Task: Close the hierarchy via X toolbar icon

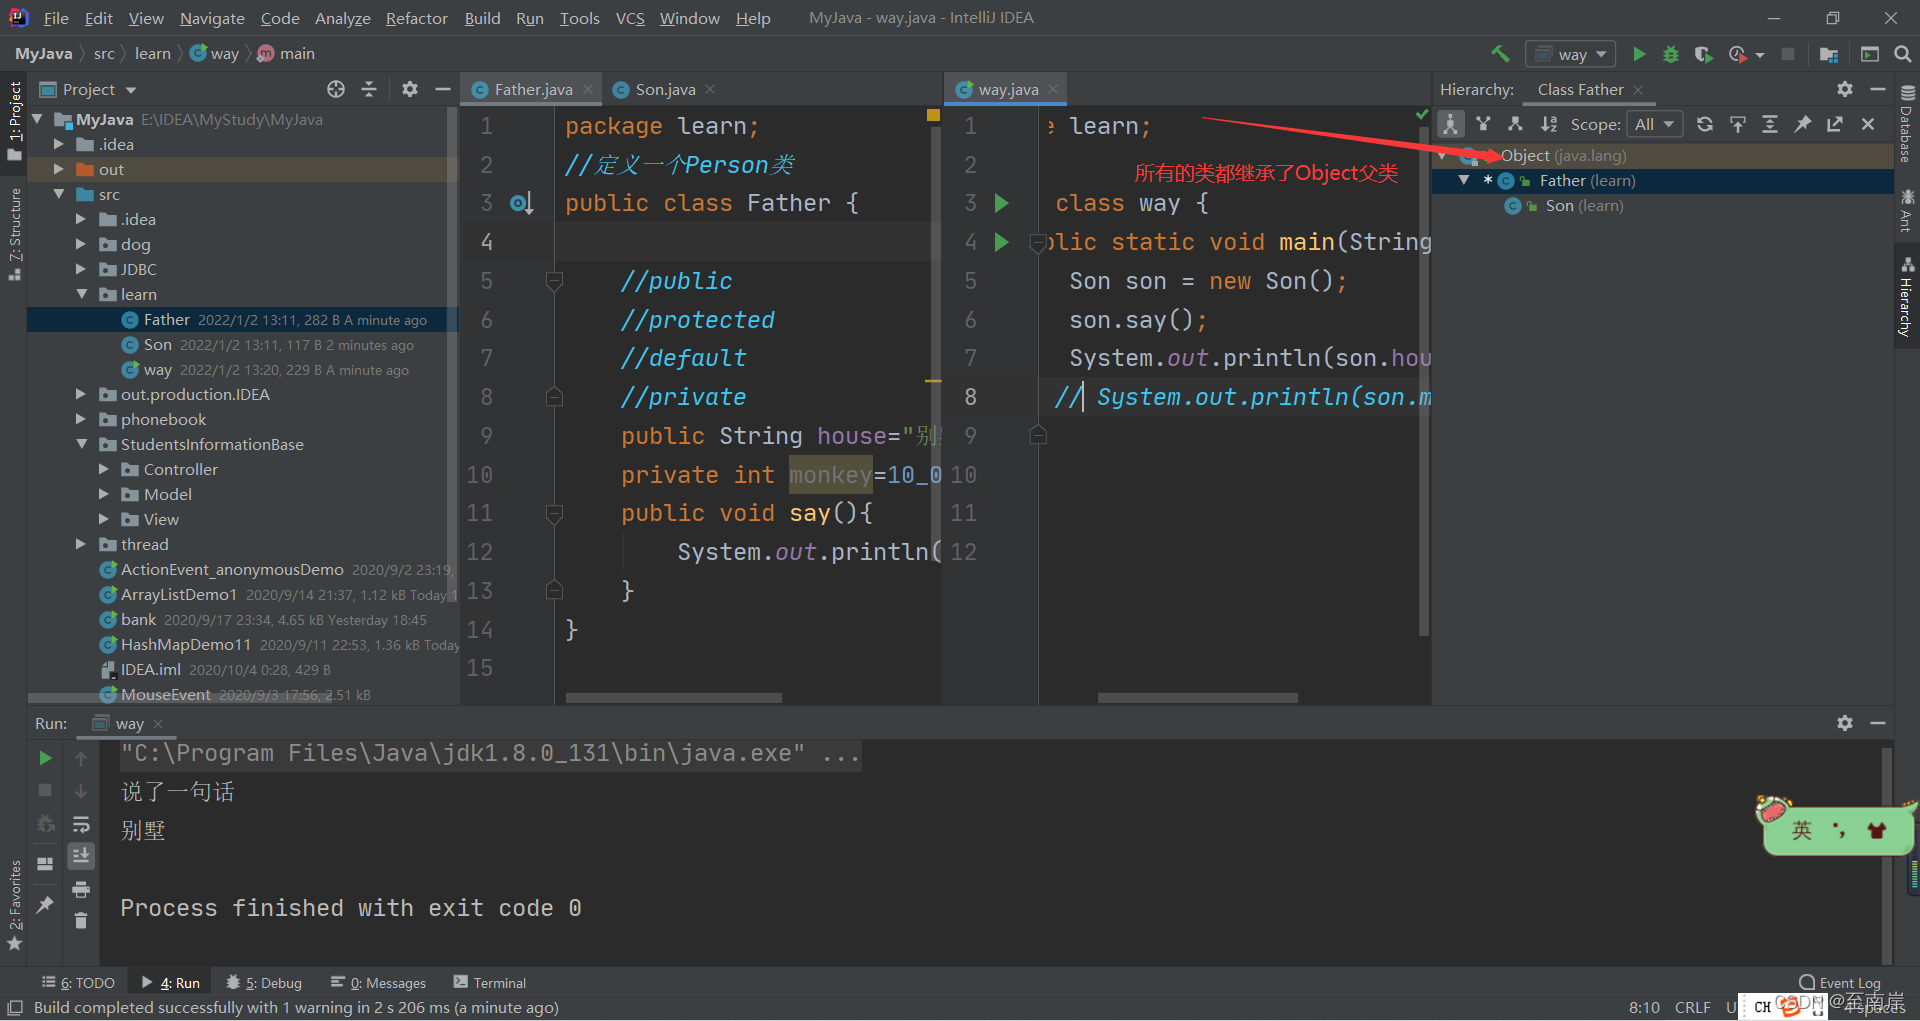Action: (x=1868, y=124)
